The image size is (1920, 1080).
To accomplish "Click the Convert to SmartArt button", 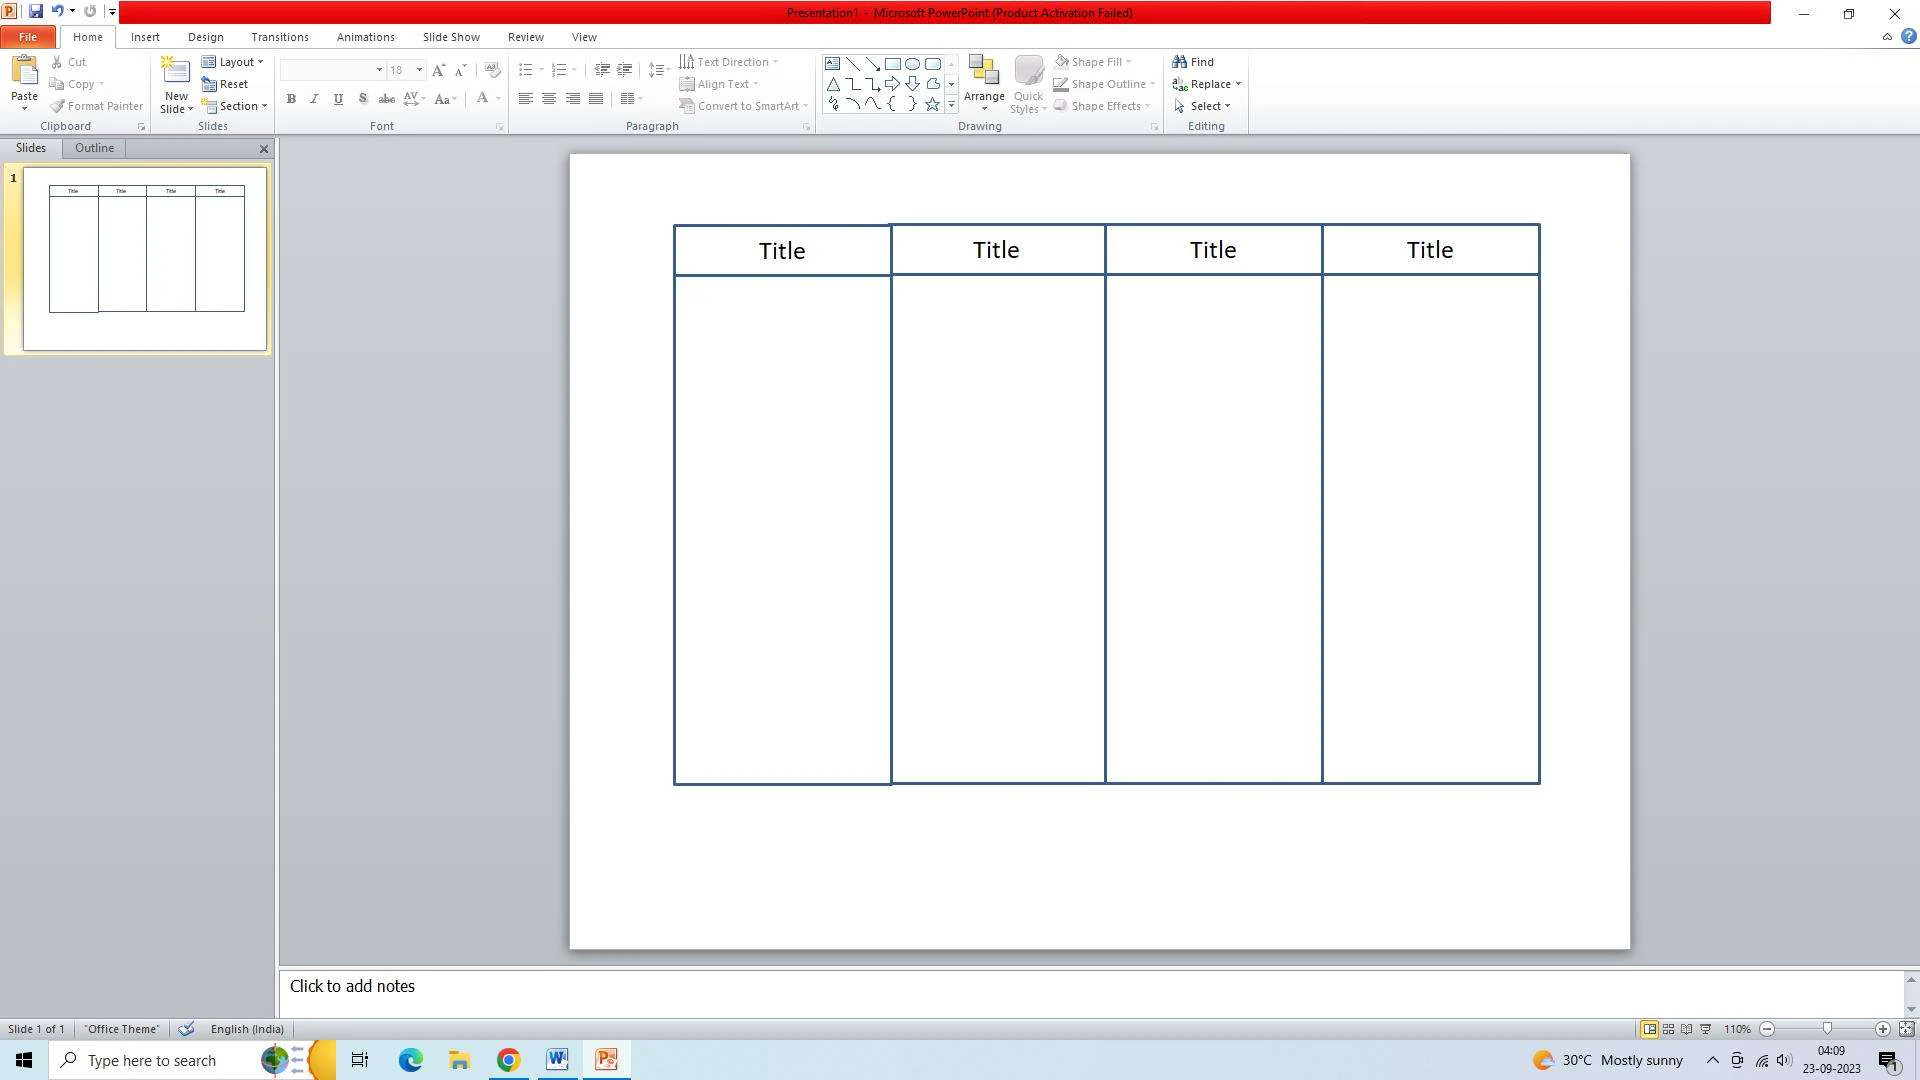I will (741, 105).
